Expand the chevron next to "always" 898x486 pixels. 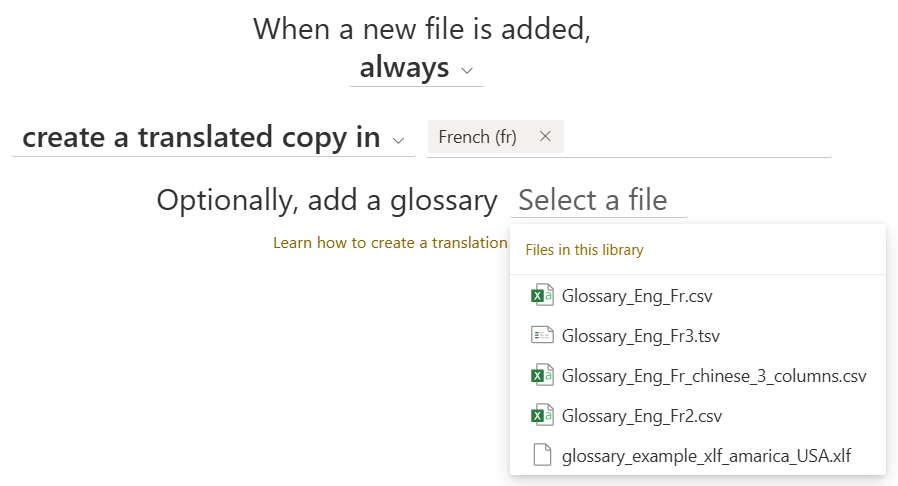coord(467,70)
